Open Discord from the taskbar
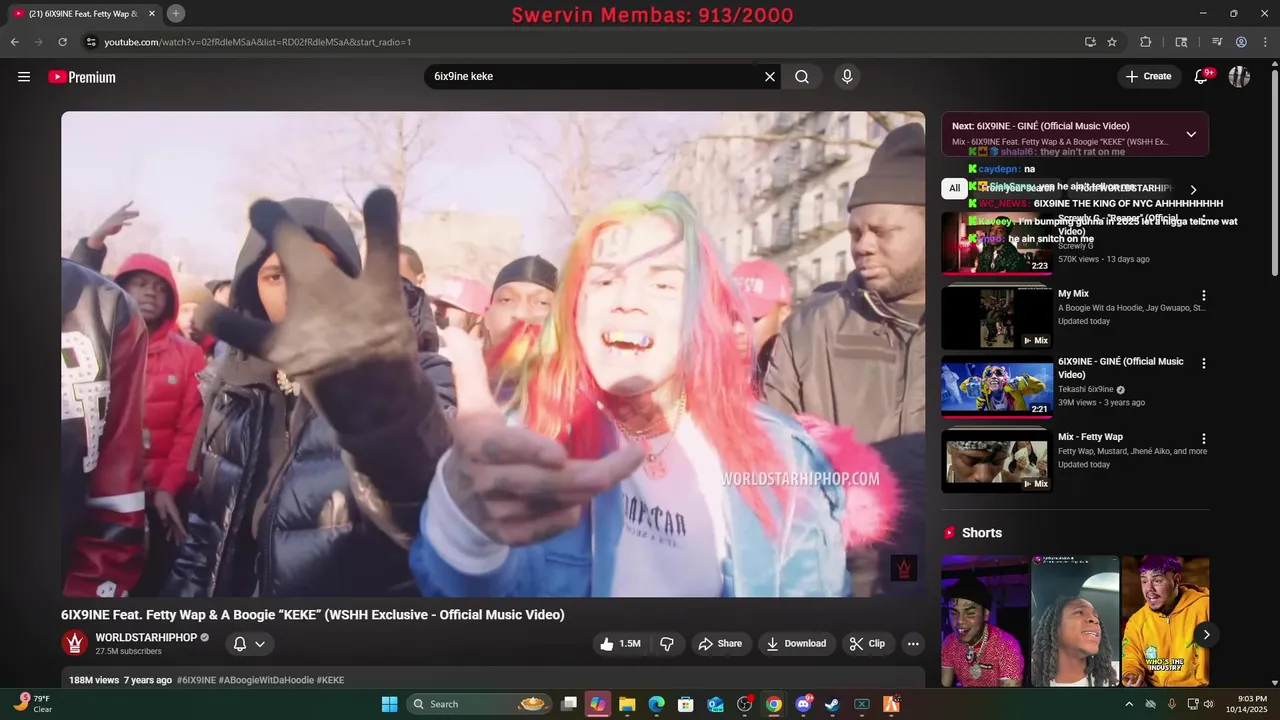The height and width of the screenshot is (720, 1280). point(803,704)
